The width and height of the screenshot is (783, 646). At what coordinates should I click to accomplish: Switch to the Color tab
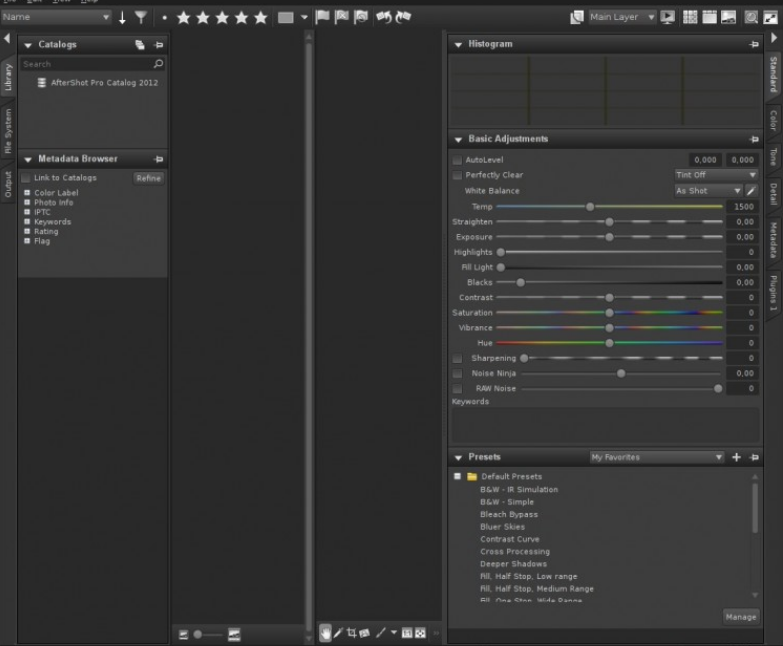coord(773,120)
